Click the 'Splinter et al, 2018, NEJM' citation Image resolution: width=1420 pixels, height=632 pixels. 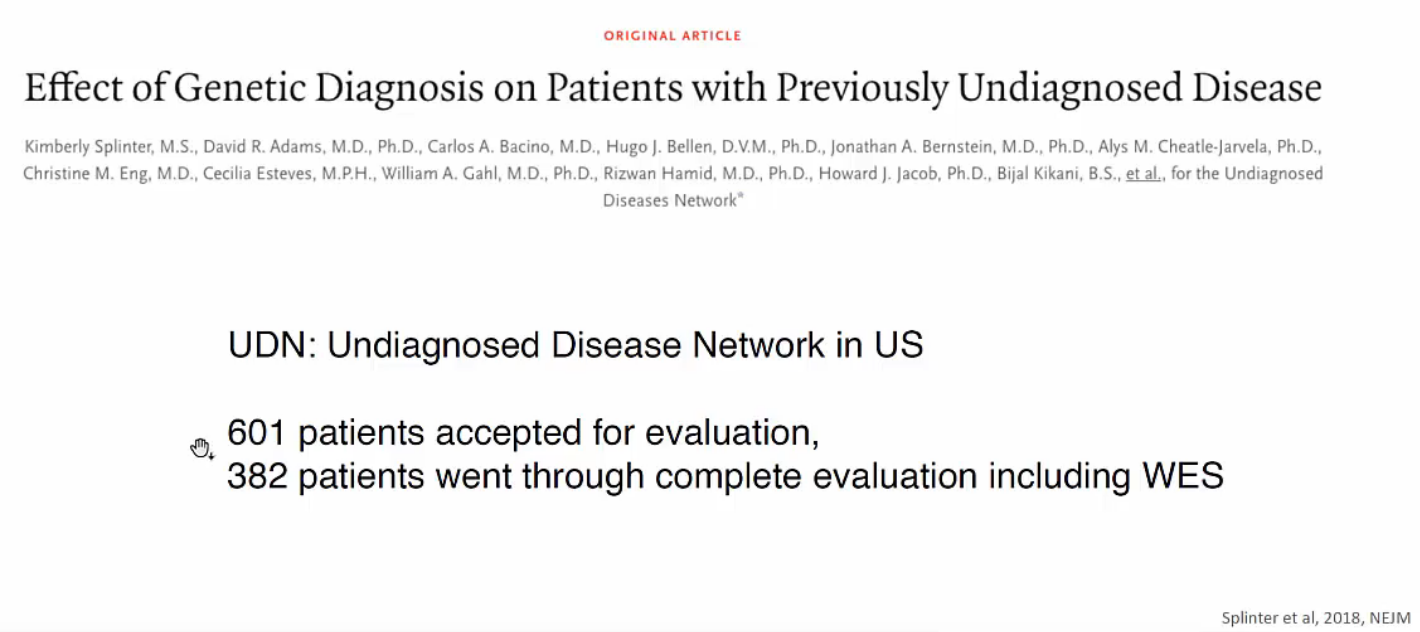click(1316, 618)
